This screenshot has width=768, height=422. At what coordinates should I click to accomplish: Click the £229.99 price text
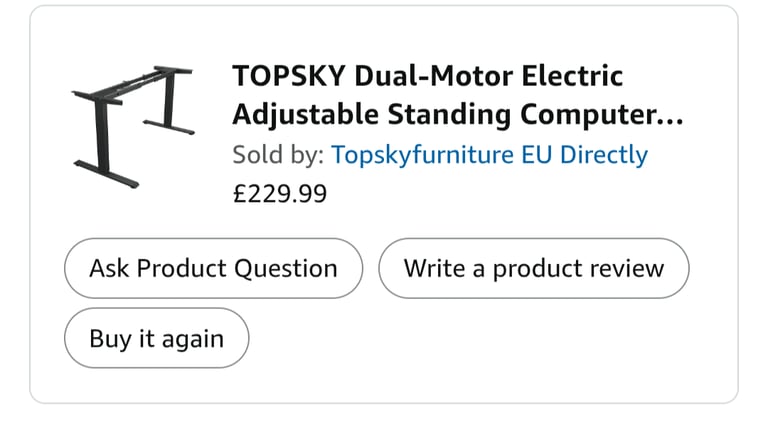coord(280,193)
